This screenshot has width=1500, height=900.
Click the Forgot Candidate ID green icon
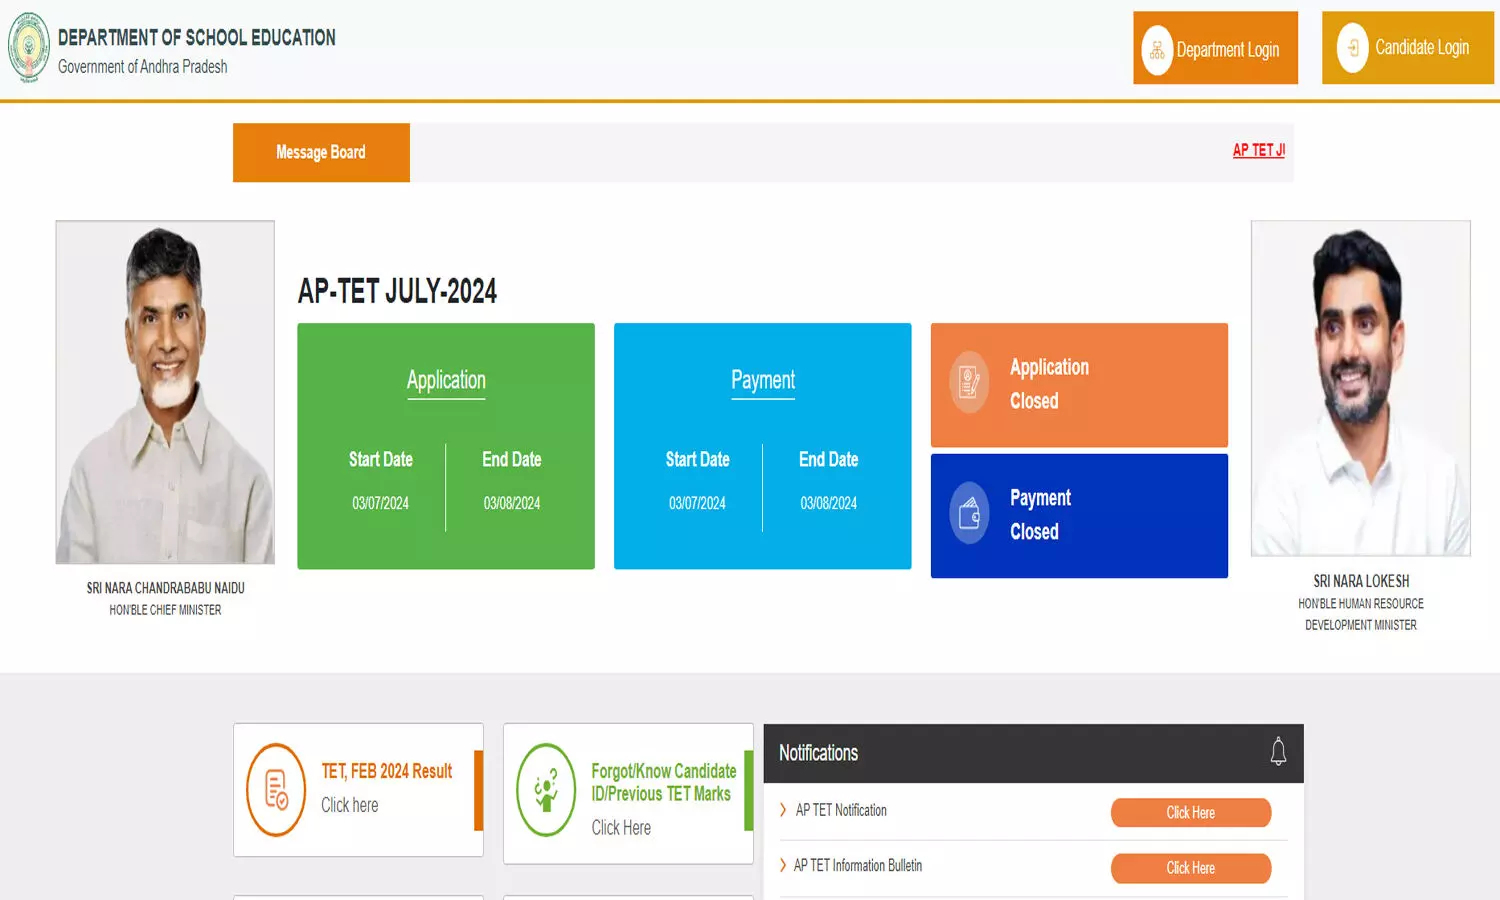[546, 789]
